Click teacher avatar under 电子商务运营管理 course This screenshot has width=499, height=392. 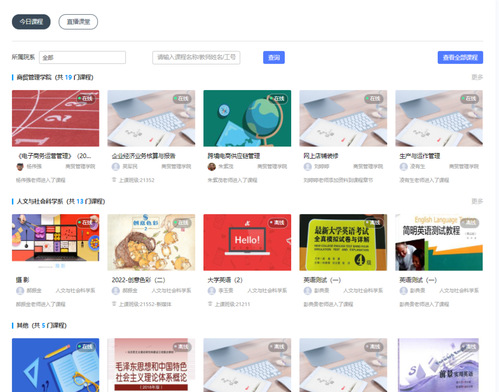(x=20, y=166)
